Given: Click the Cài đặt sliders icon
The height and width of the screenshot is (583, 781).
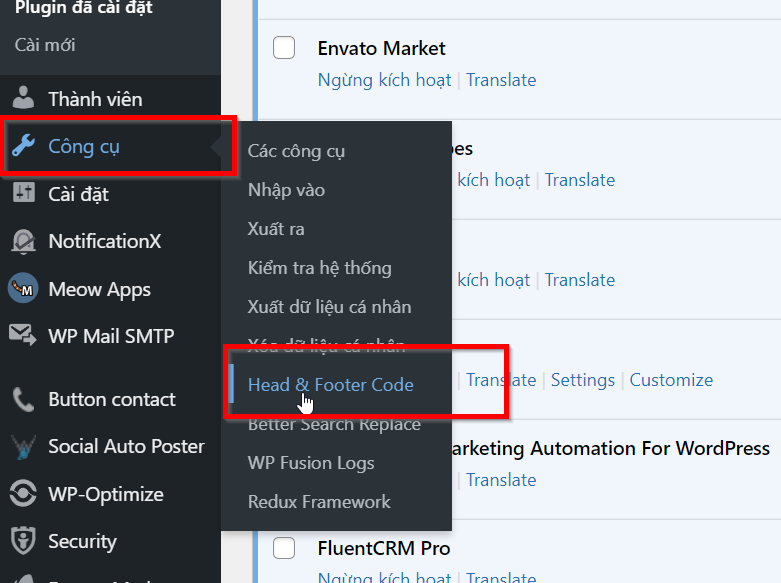Looking at the screenshot, I should (x=23, y=193).
